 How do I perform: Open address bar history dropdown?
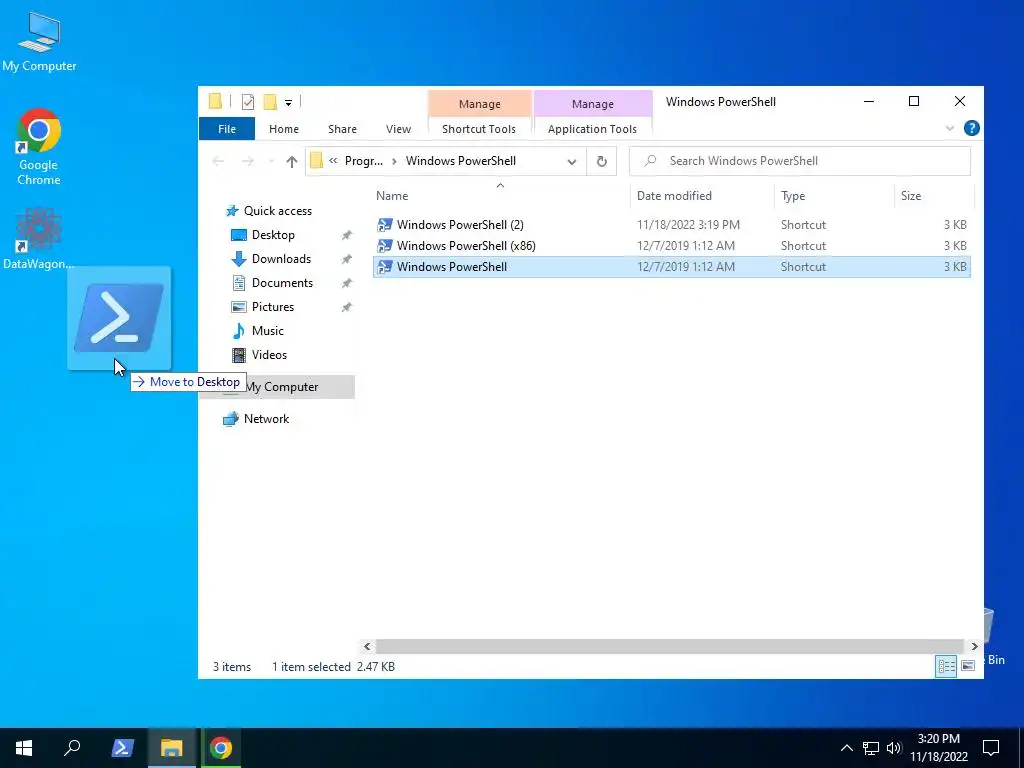tap(571, 161)
